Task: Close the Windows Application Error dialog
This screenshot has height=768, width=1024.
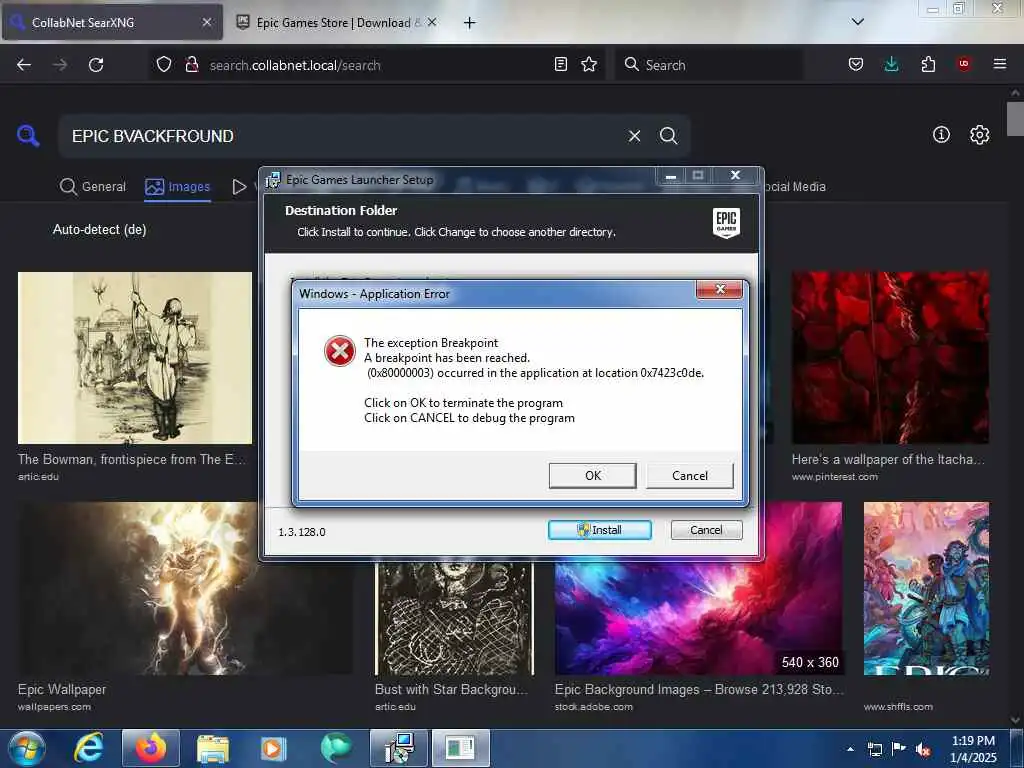Action: click(x=720, y=289)
